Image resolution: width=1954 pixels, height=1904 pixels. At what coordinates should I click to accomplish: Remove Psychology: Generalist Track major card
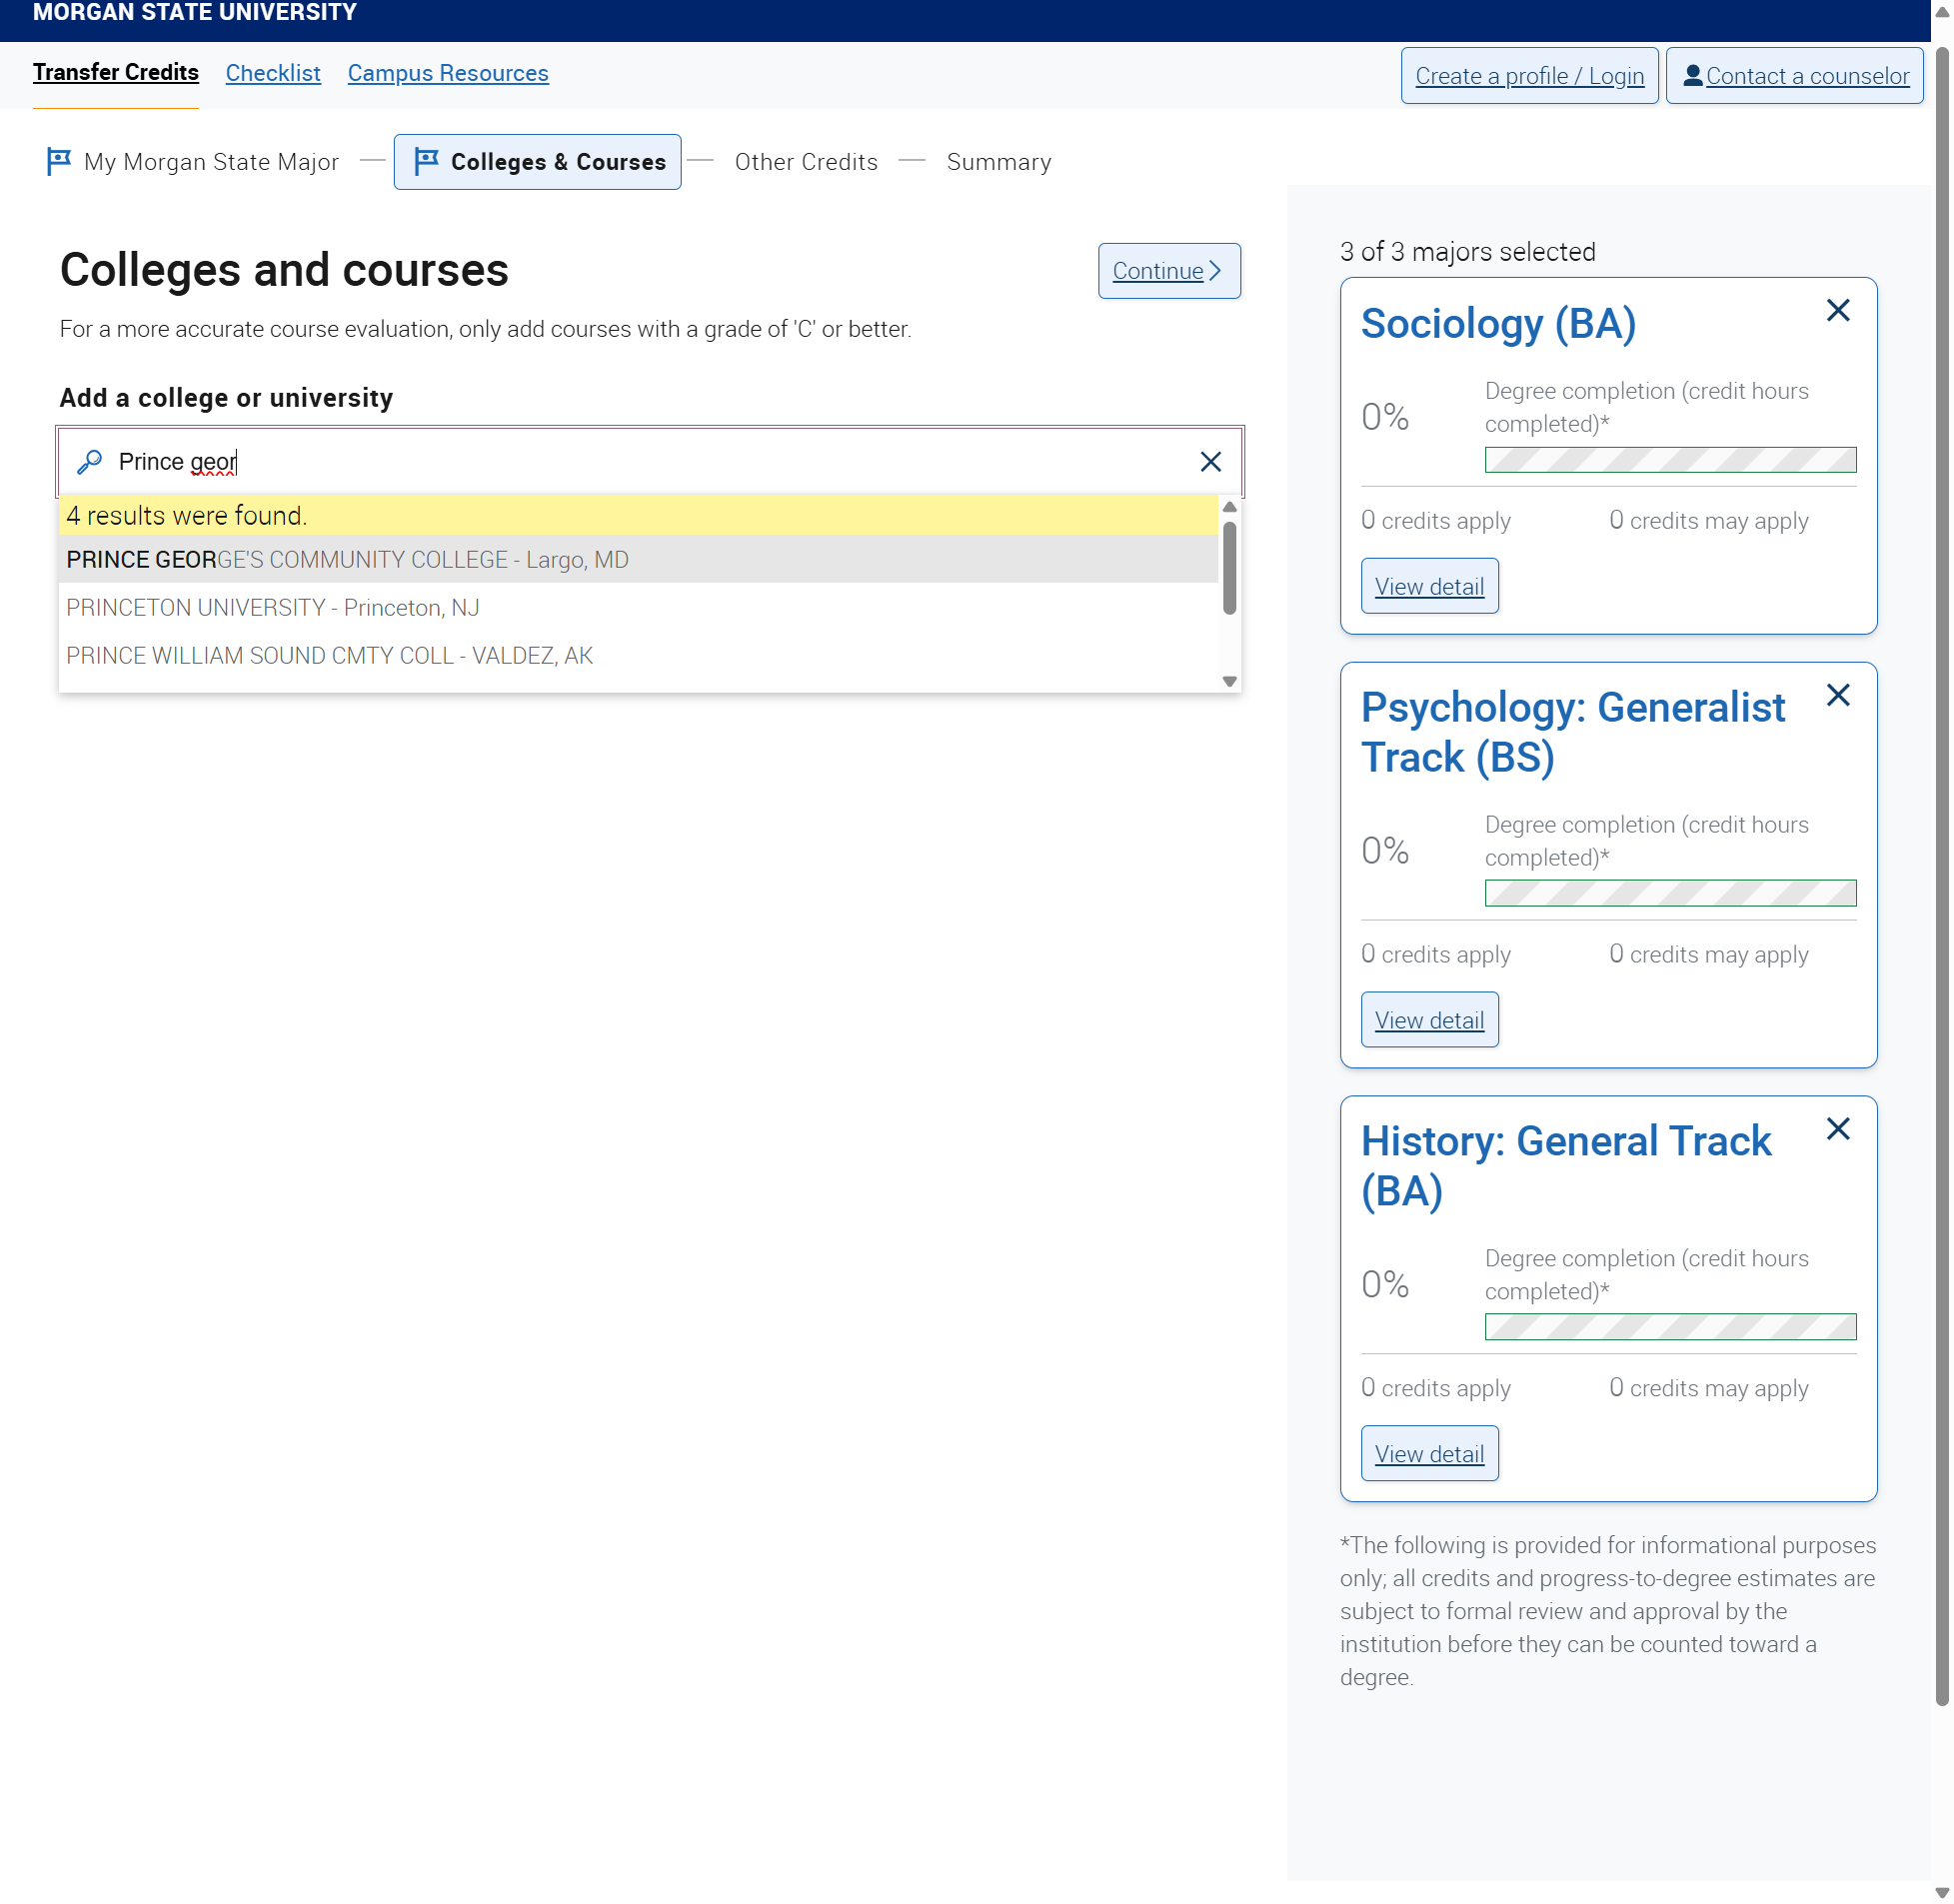1837,695
